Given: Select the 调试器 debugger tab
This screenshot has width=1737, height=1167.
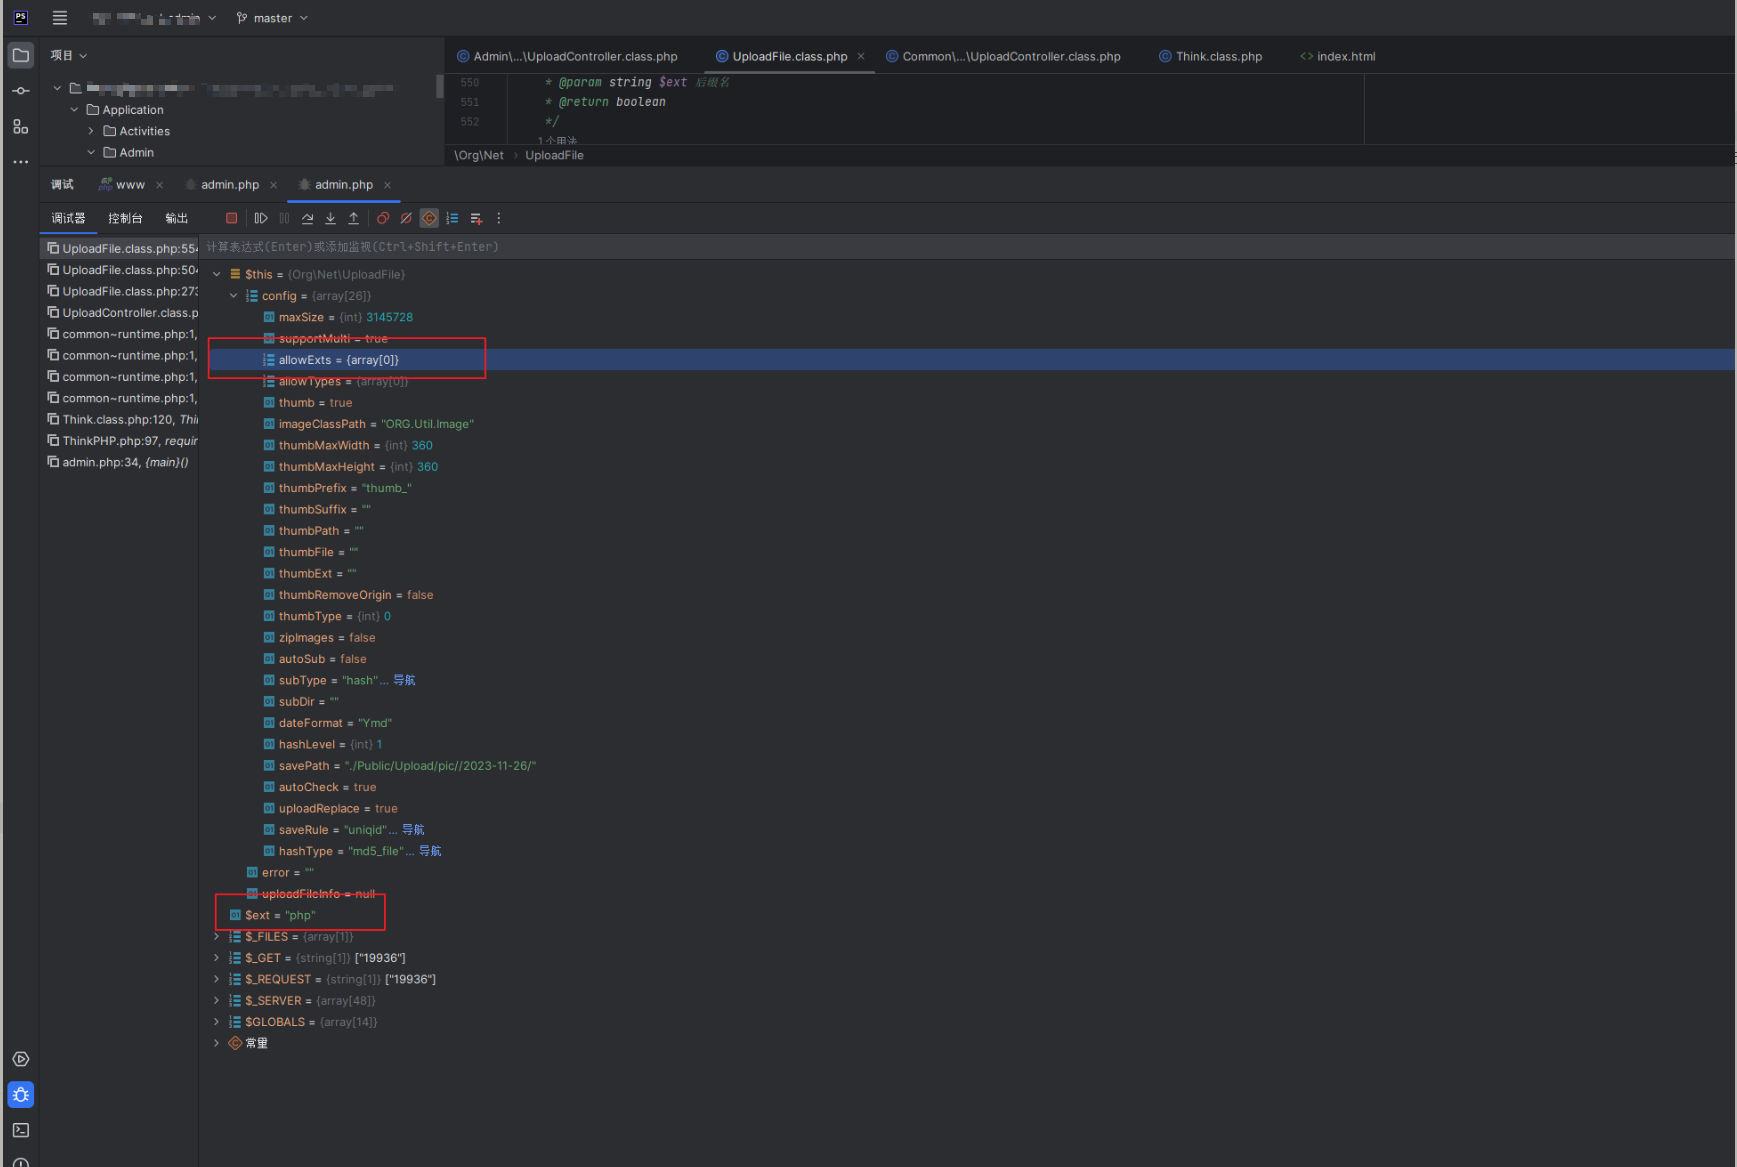Looking at the screenshot, I should [x=69, y=218].
